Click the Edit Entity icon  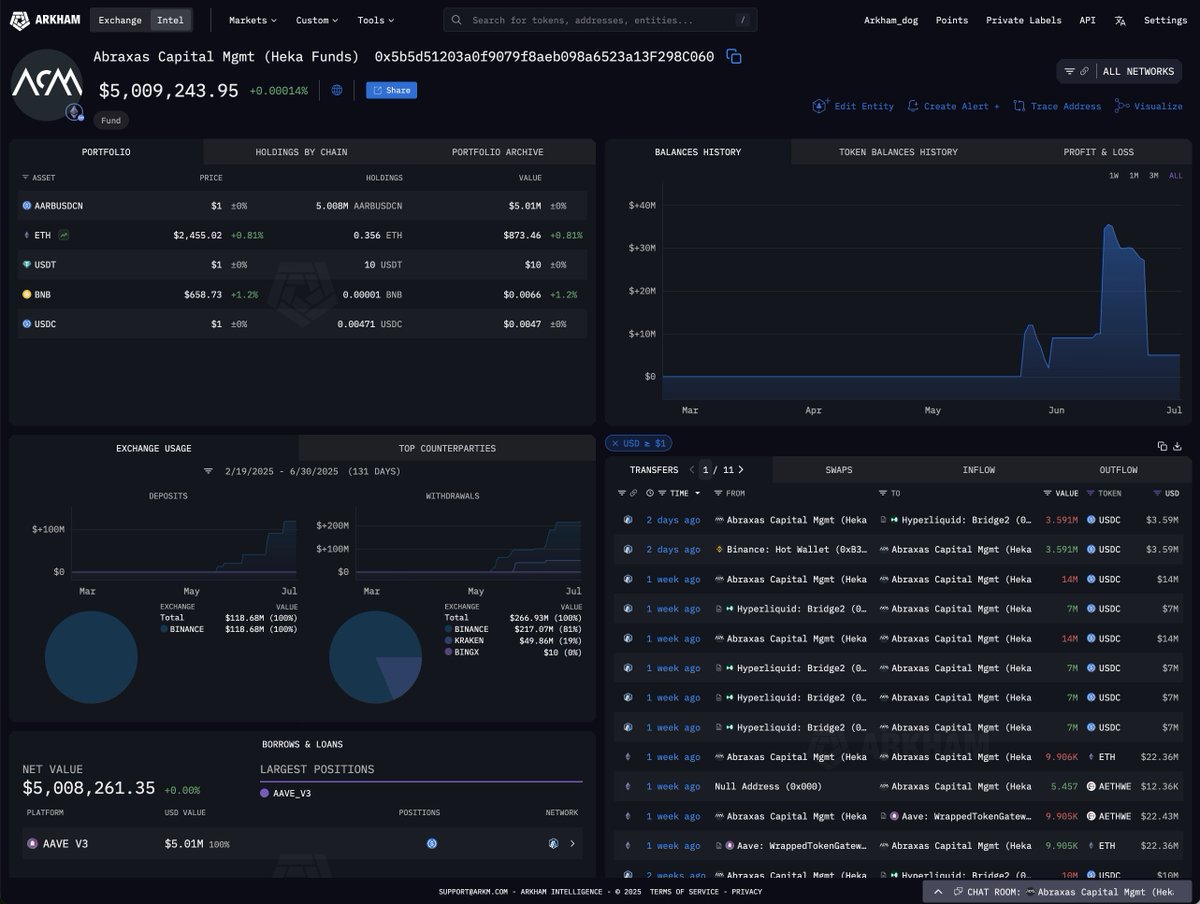pos(821,106)
